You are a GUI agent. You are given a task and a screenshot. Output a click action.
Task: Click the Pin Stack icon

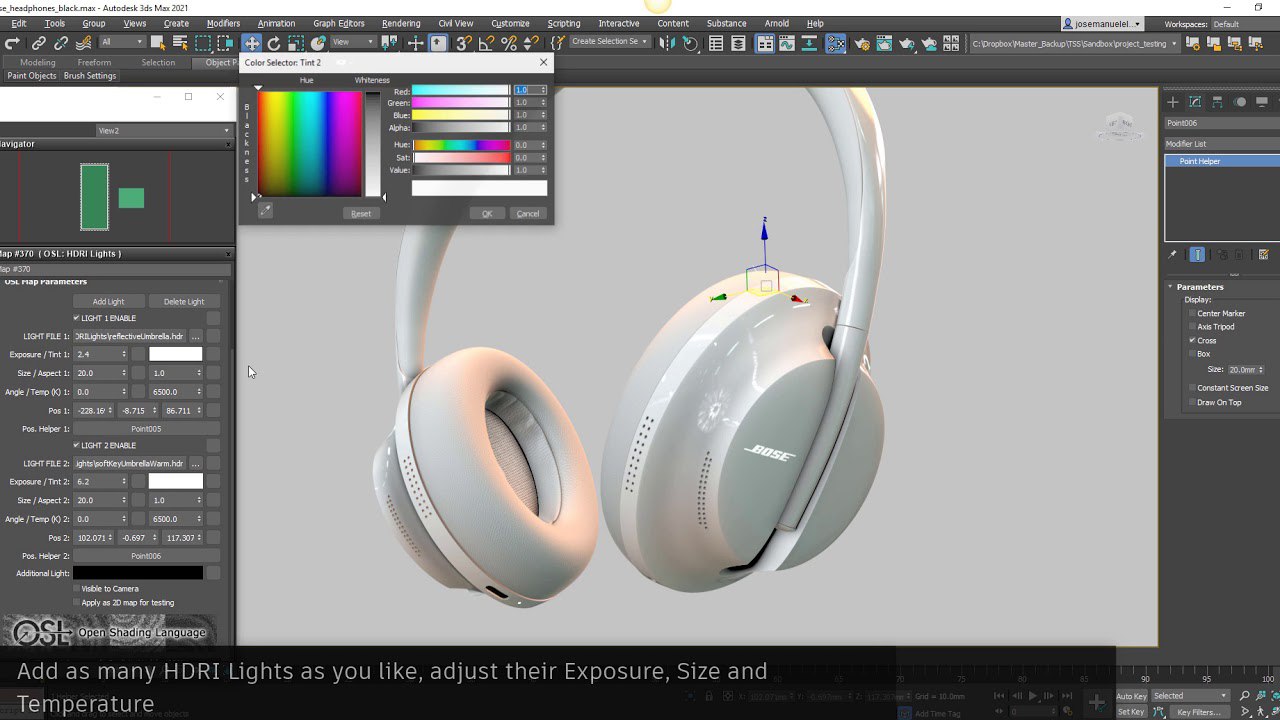1173,255
